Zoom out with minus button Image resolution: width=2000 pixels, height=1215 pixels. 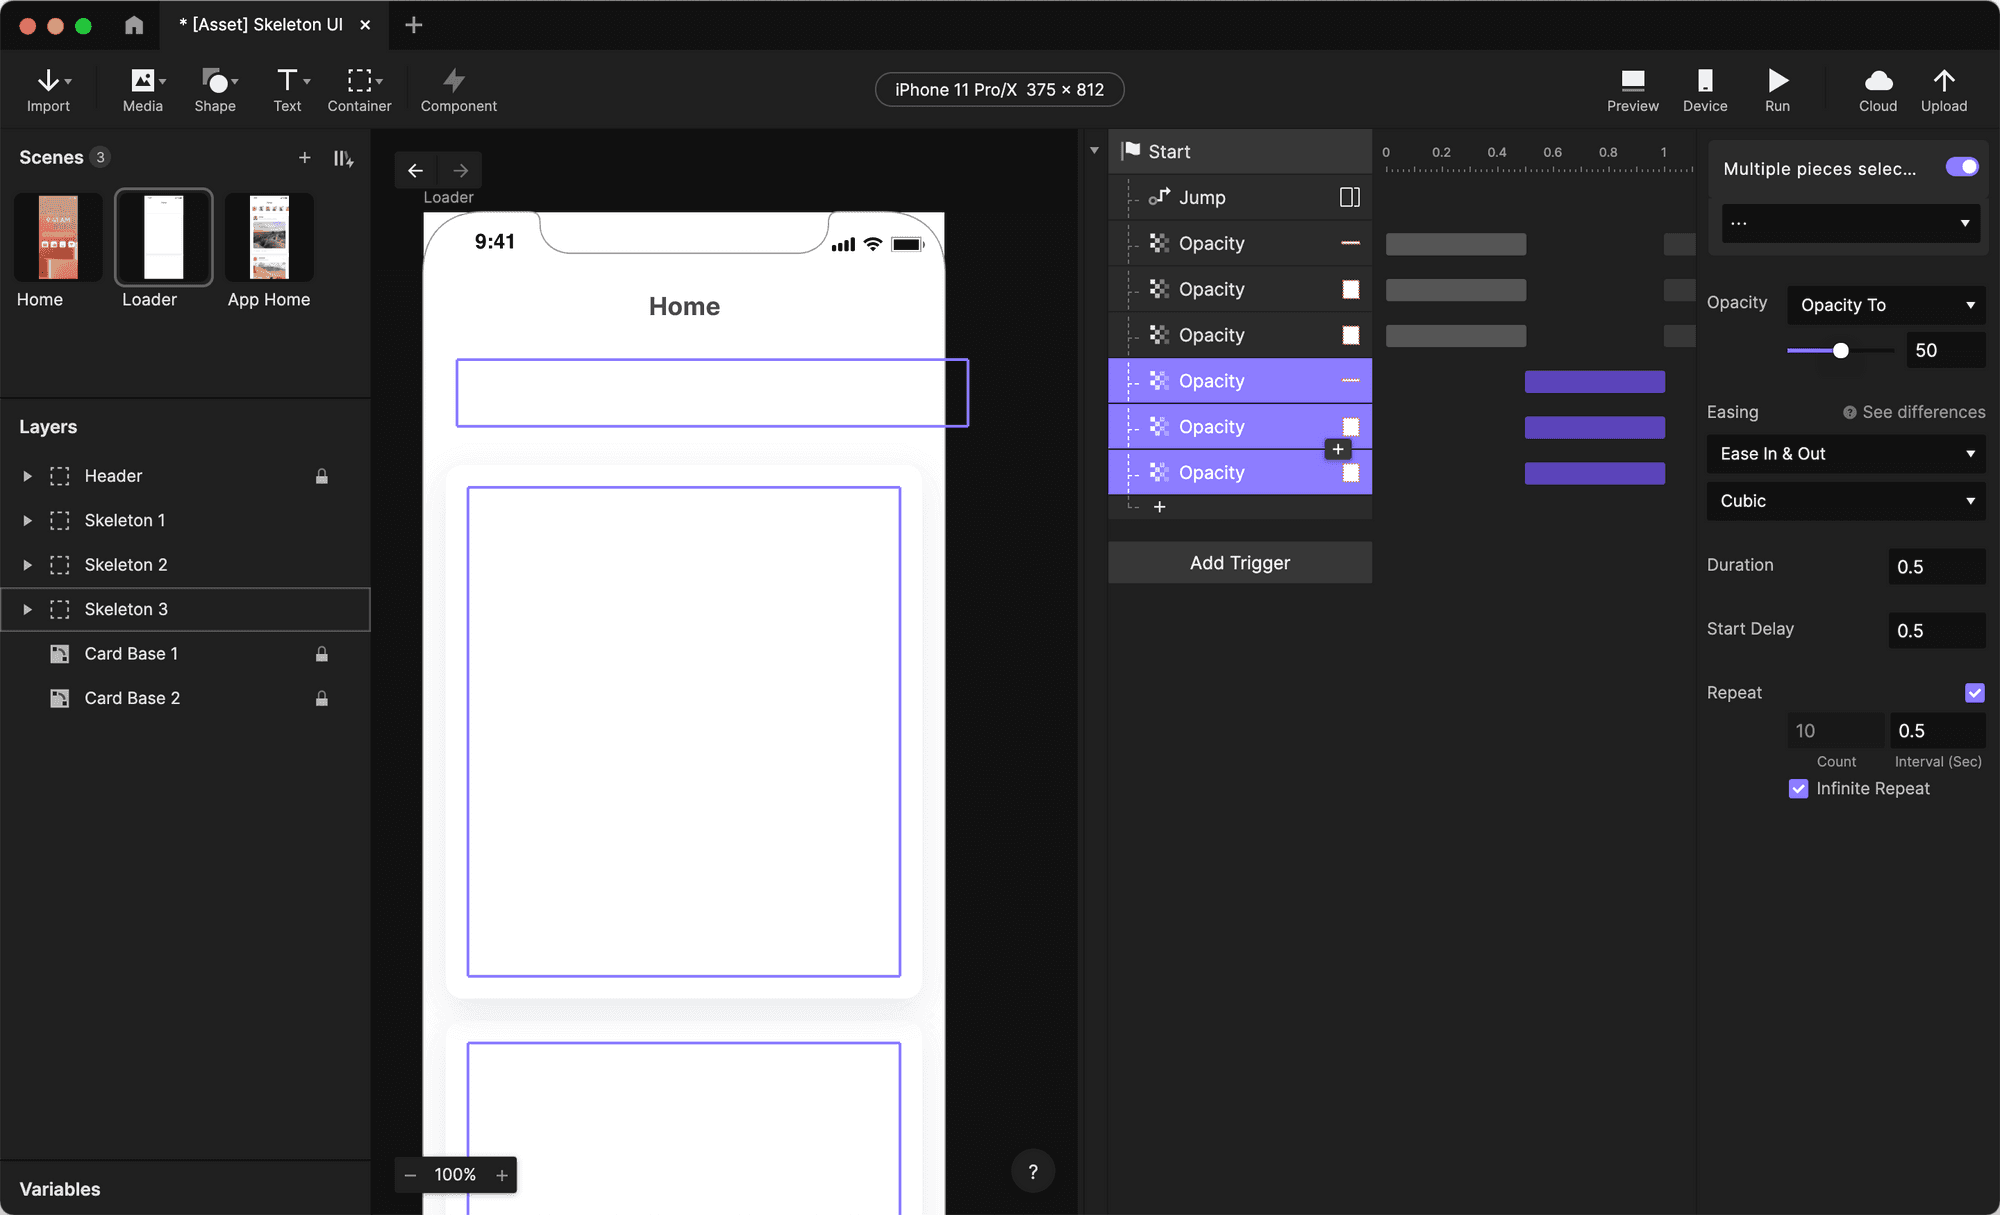410,1175
